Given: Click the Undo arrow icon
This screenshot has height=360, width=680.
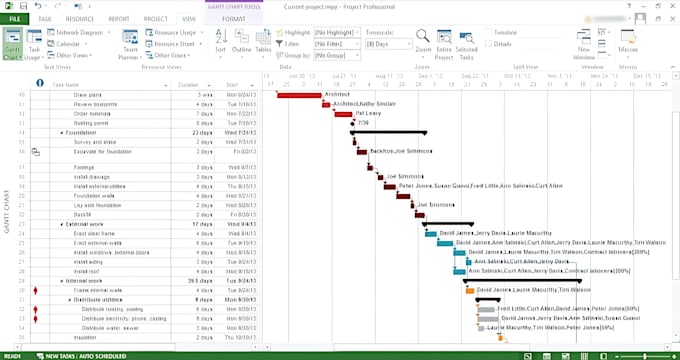Looking at the screenshot, I should 38,6.
